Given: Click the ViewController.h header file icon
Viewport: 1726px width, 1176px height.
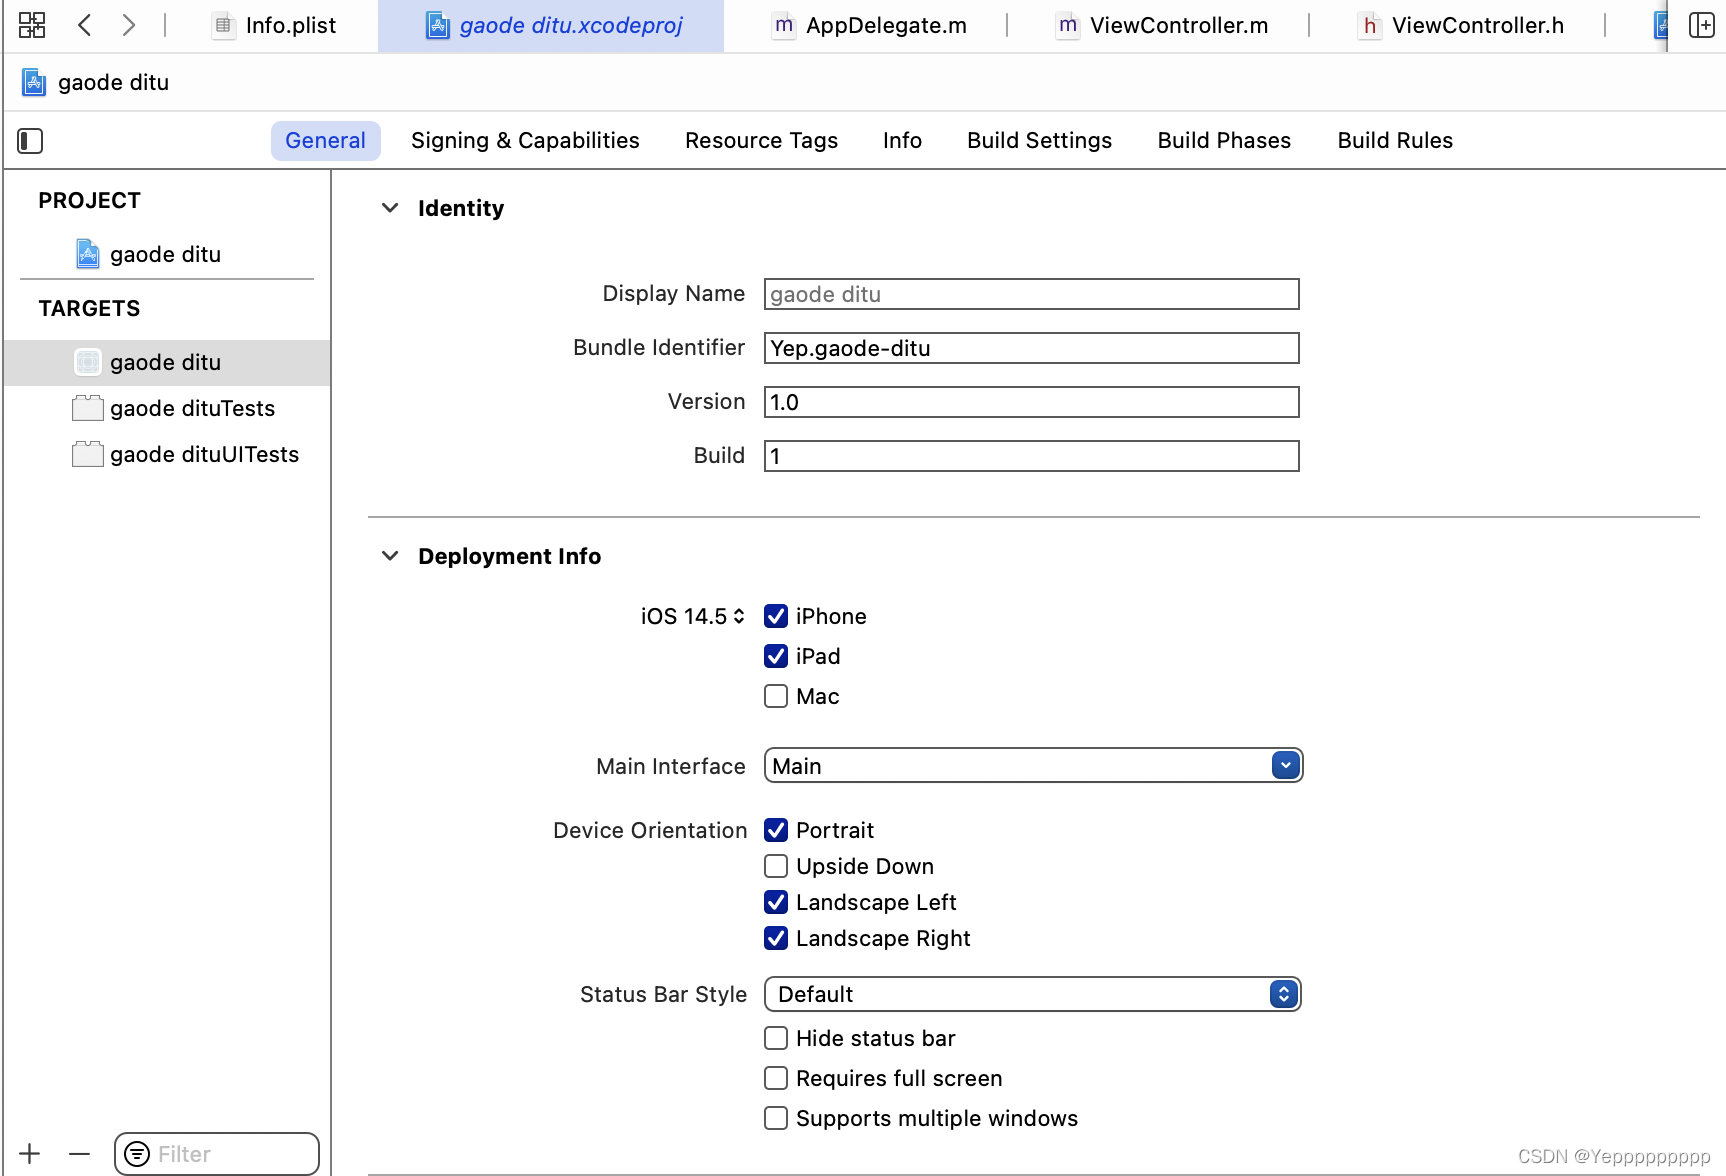Looking at the screenshot, I should pos(1369,25).
